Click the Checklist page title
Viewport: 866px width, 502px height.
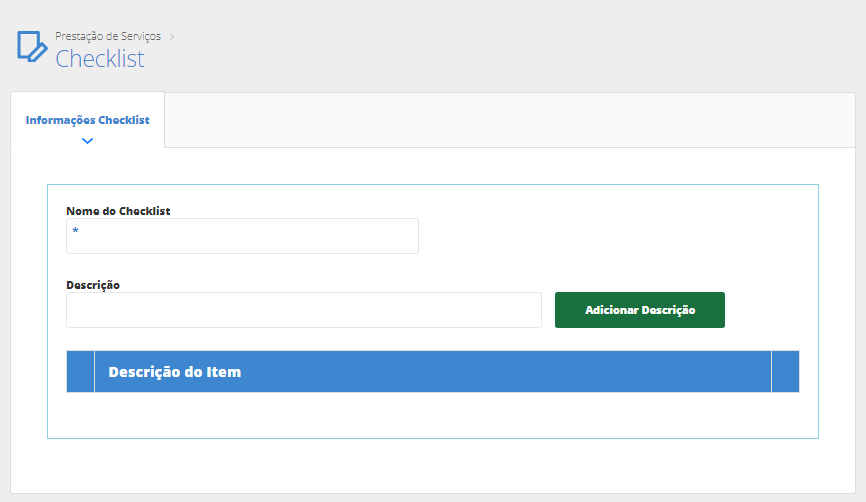100,59
